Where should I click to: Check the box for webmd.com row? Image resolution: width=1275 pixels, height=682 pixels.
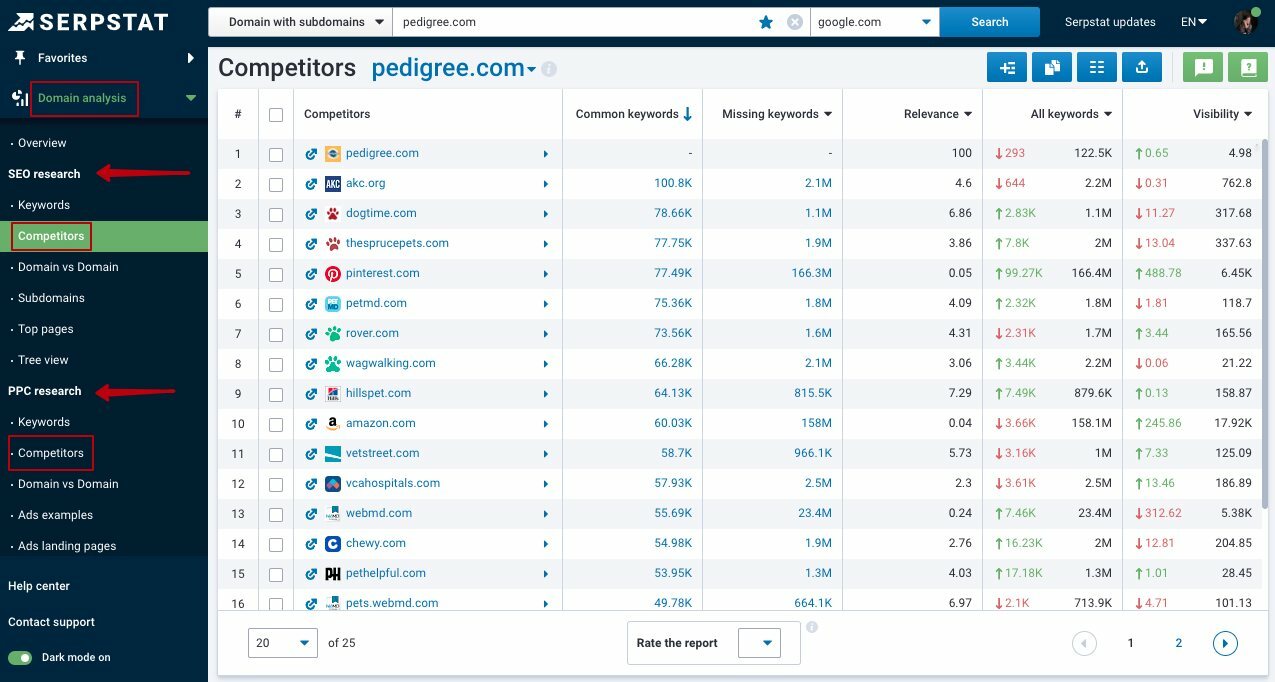coord(276,514)
